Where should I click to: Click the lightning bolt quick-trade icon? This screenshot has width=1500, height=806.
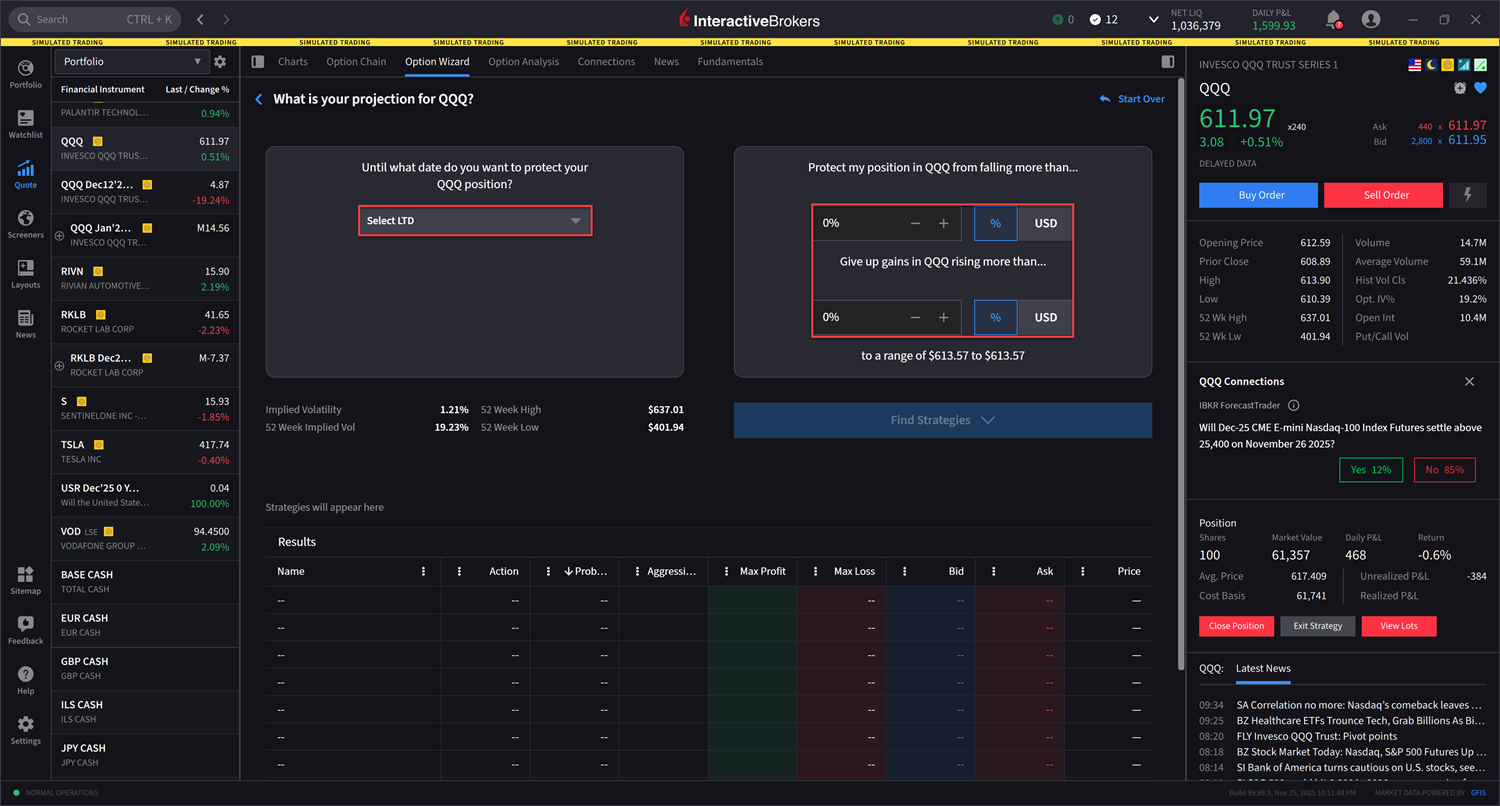coord(1467,195)
